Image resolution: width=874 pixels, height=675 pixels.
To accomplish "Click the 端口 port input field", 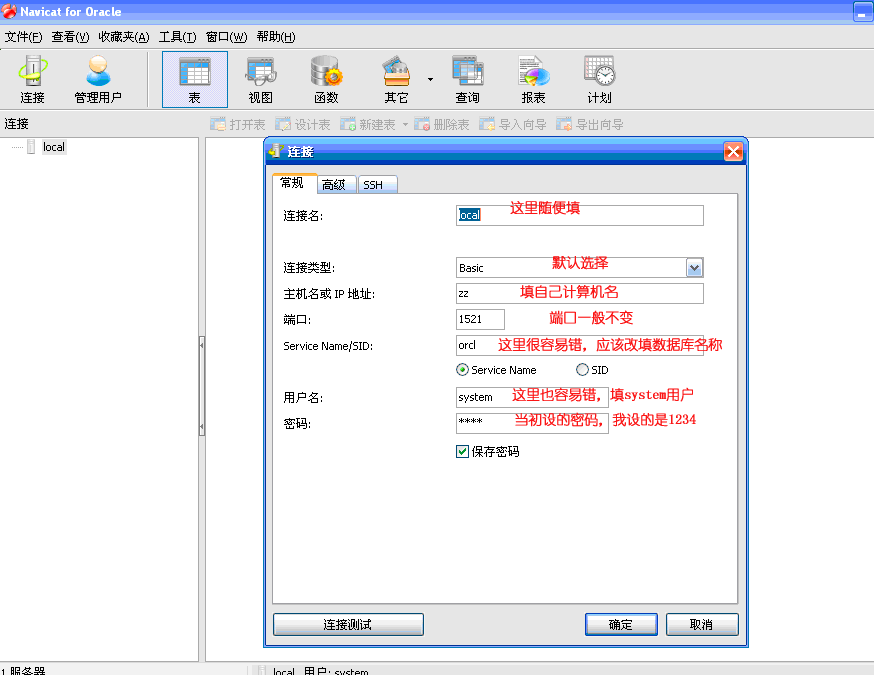I will point(480,319).
